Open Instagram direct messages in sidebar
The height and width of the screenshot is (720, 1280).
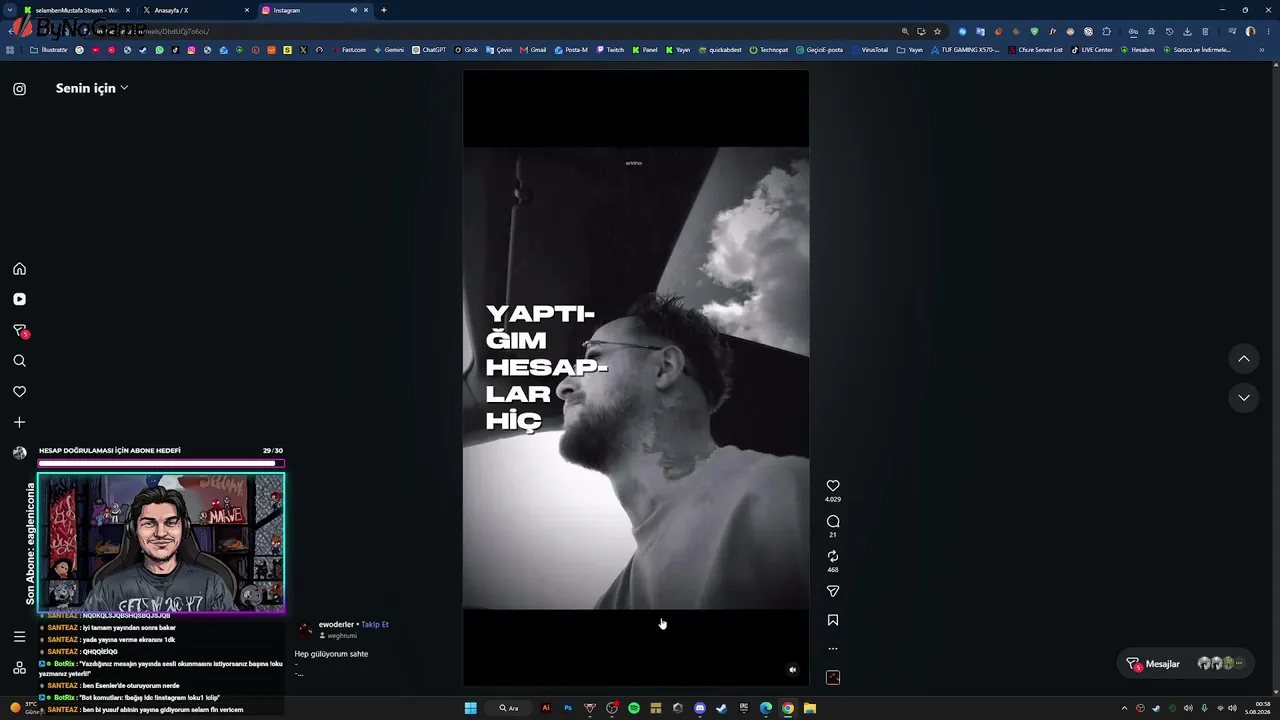pos(19,330)
